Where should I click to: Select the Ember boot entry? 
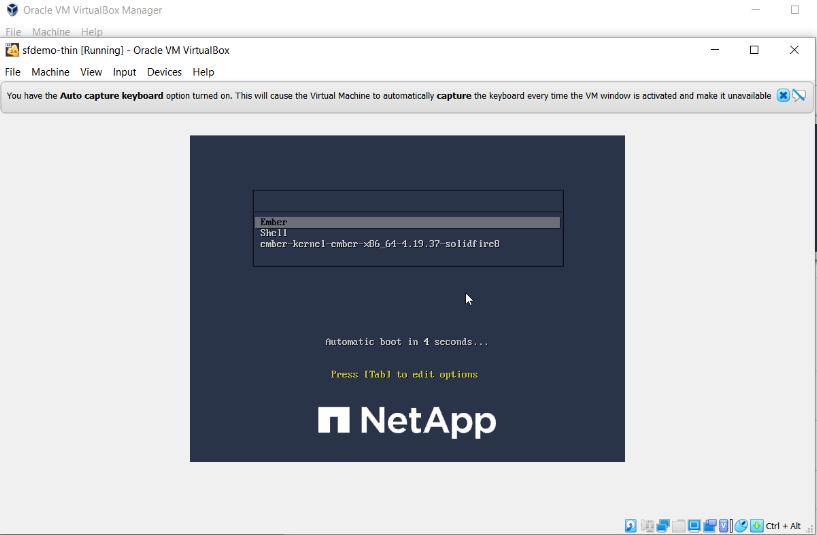407,222
